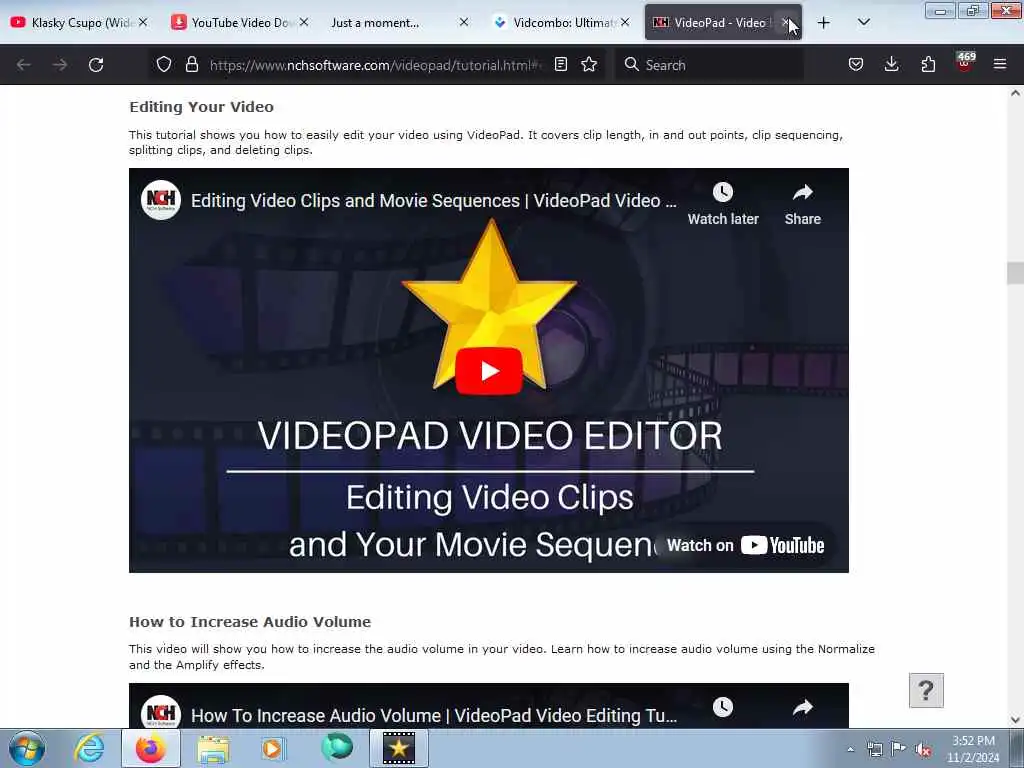
Task: Click the Firefox taskbar icon
Action: click(x=150, y=748)
